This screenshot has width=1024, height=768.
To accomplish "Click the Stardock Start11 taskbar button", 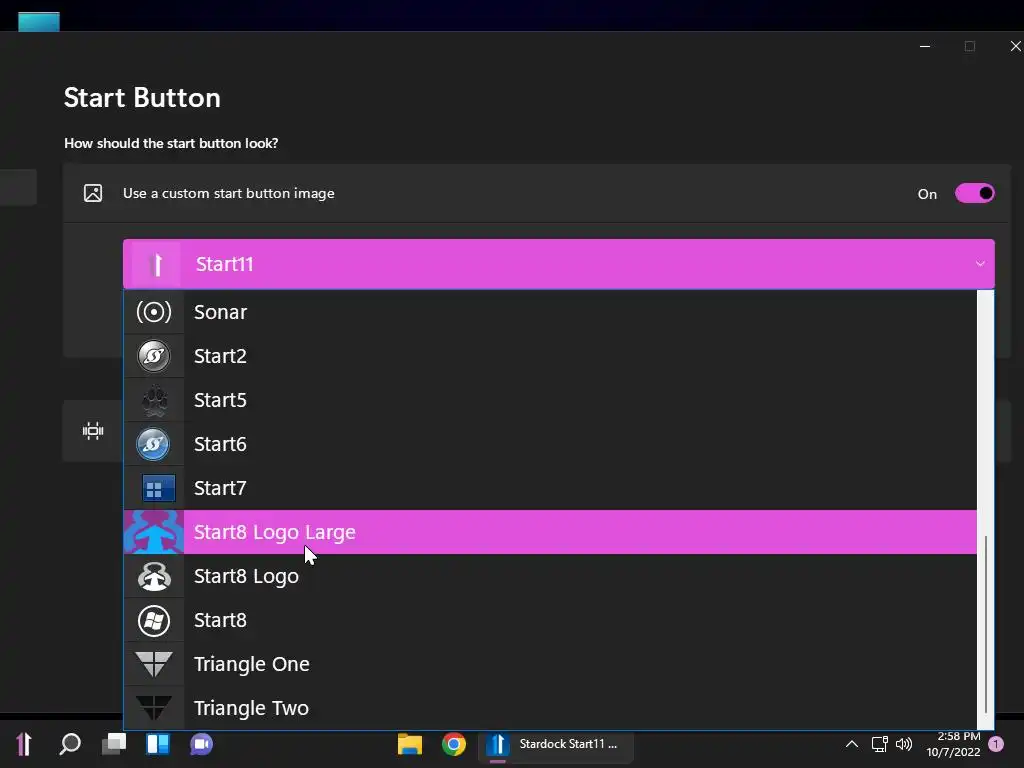I will [556, 744].
